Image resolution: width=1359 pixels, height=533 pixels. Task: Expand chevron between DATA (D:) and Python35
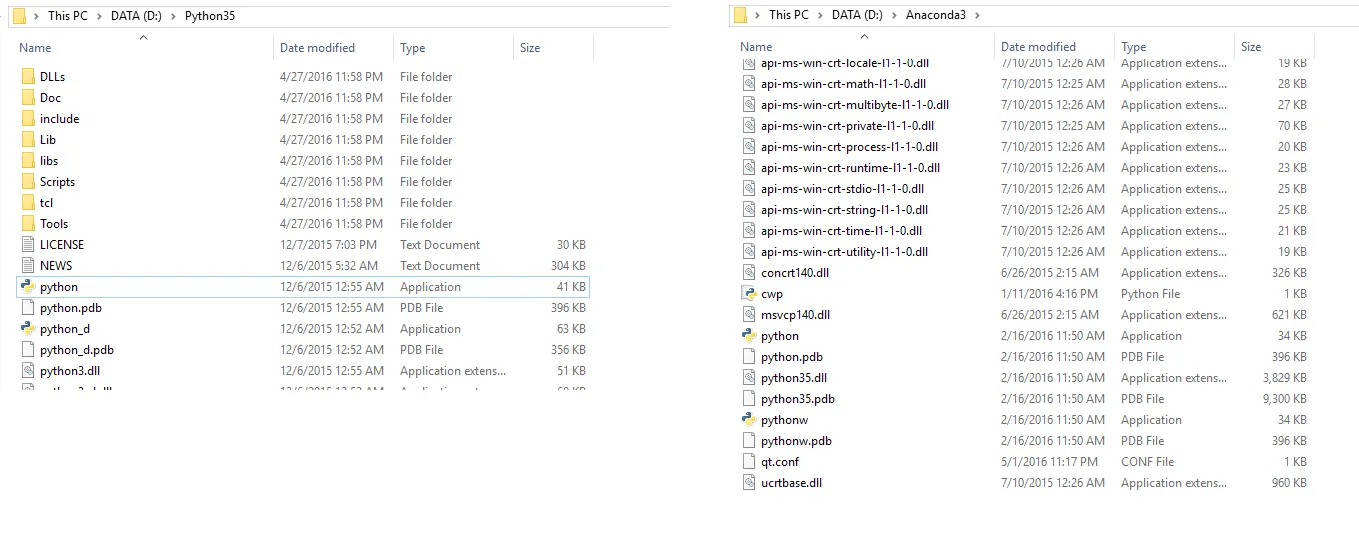click(175, 16)
